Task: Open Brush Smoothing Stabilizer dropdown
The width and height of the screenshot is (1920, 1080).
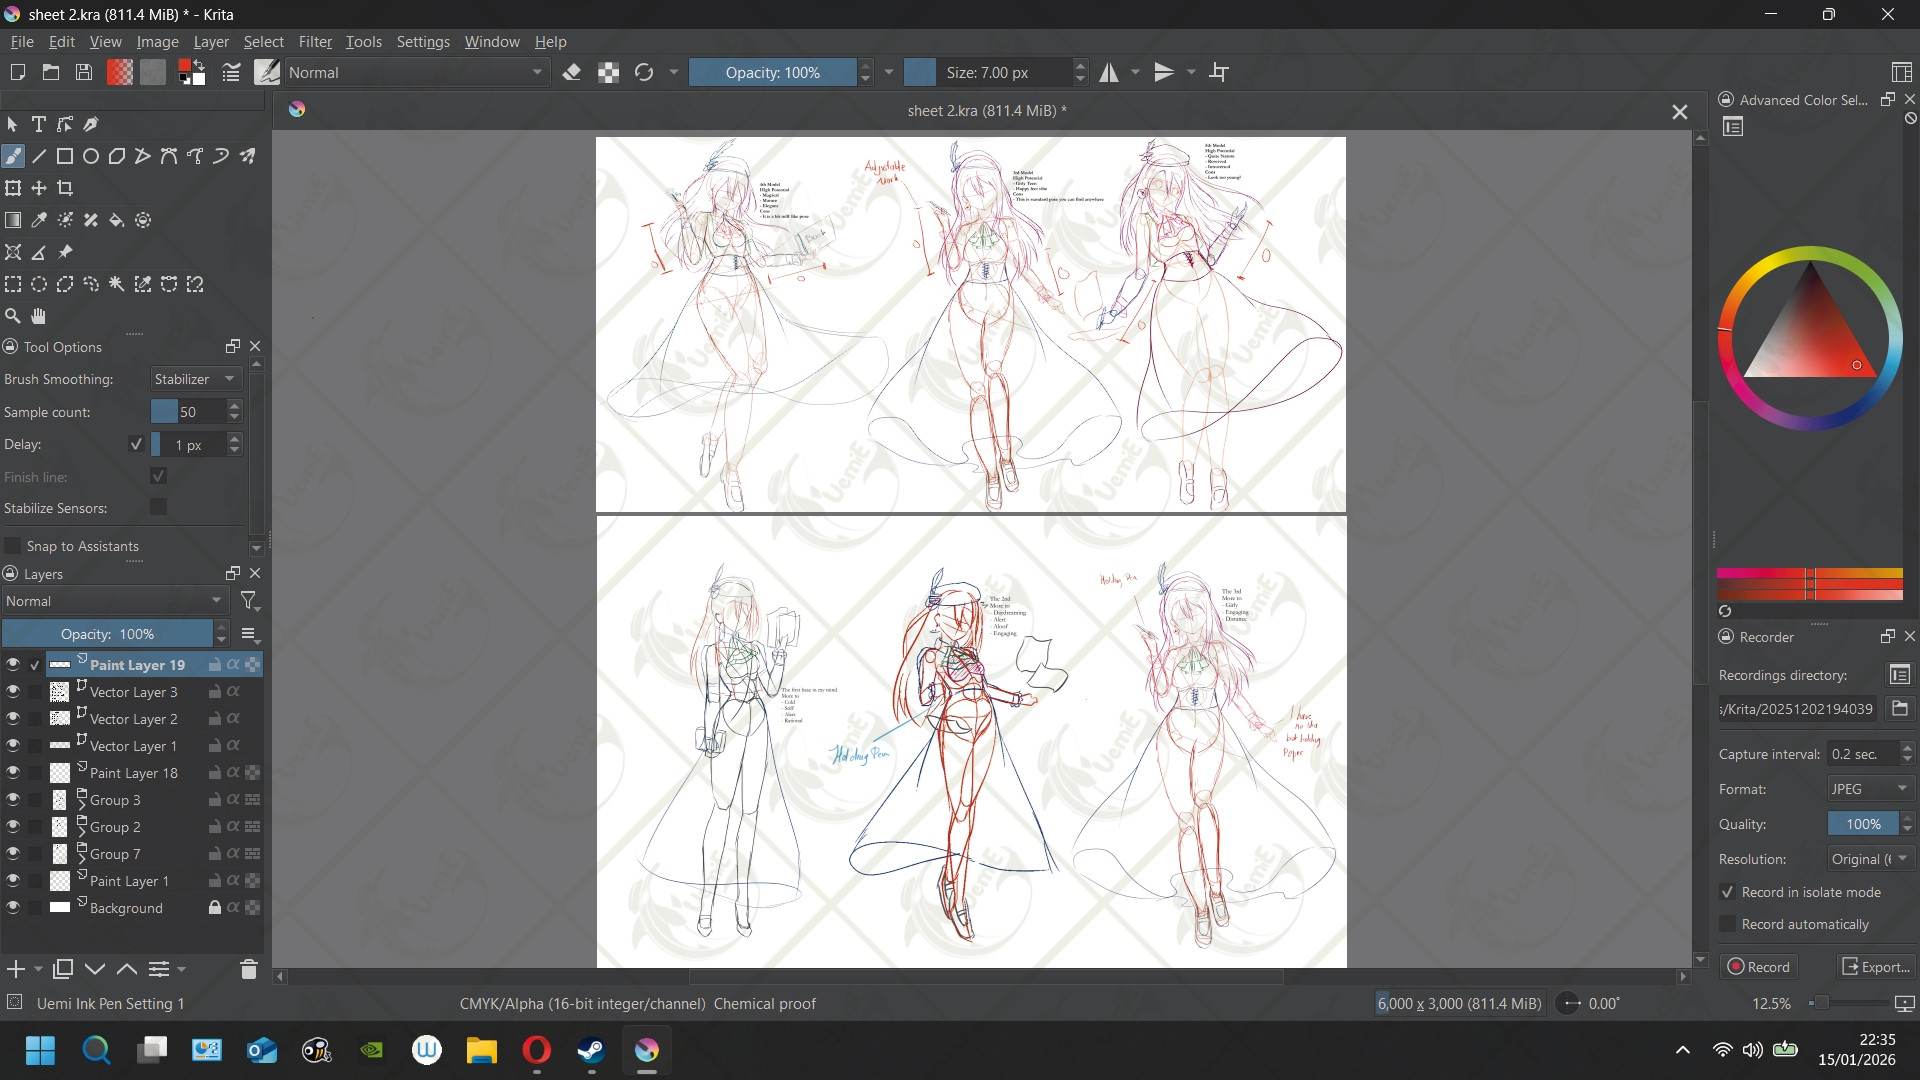Action: point(196,379)
